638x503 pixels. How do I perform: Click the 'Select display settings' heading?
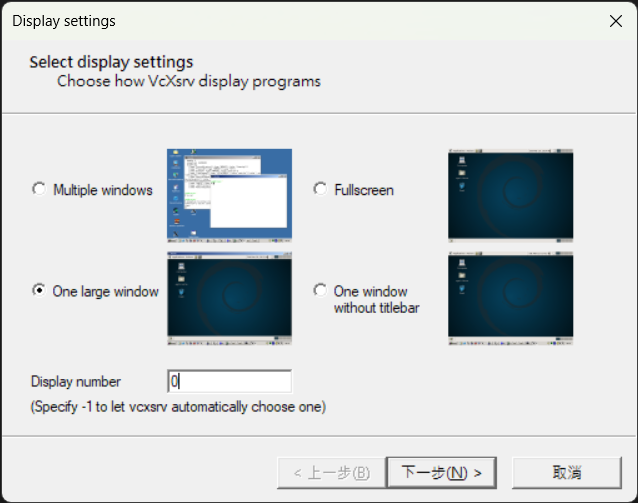[x=111, y=62]
